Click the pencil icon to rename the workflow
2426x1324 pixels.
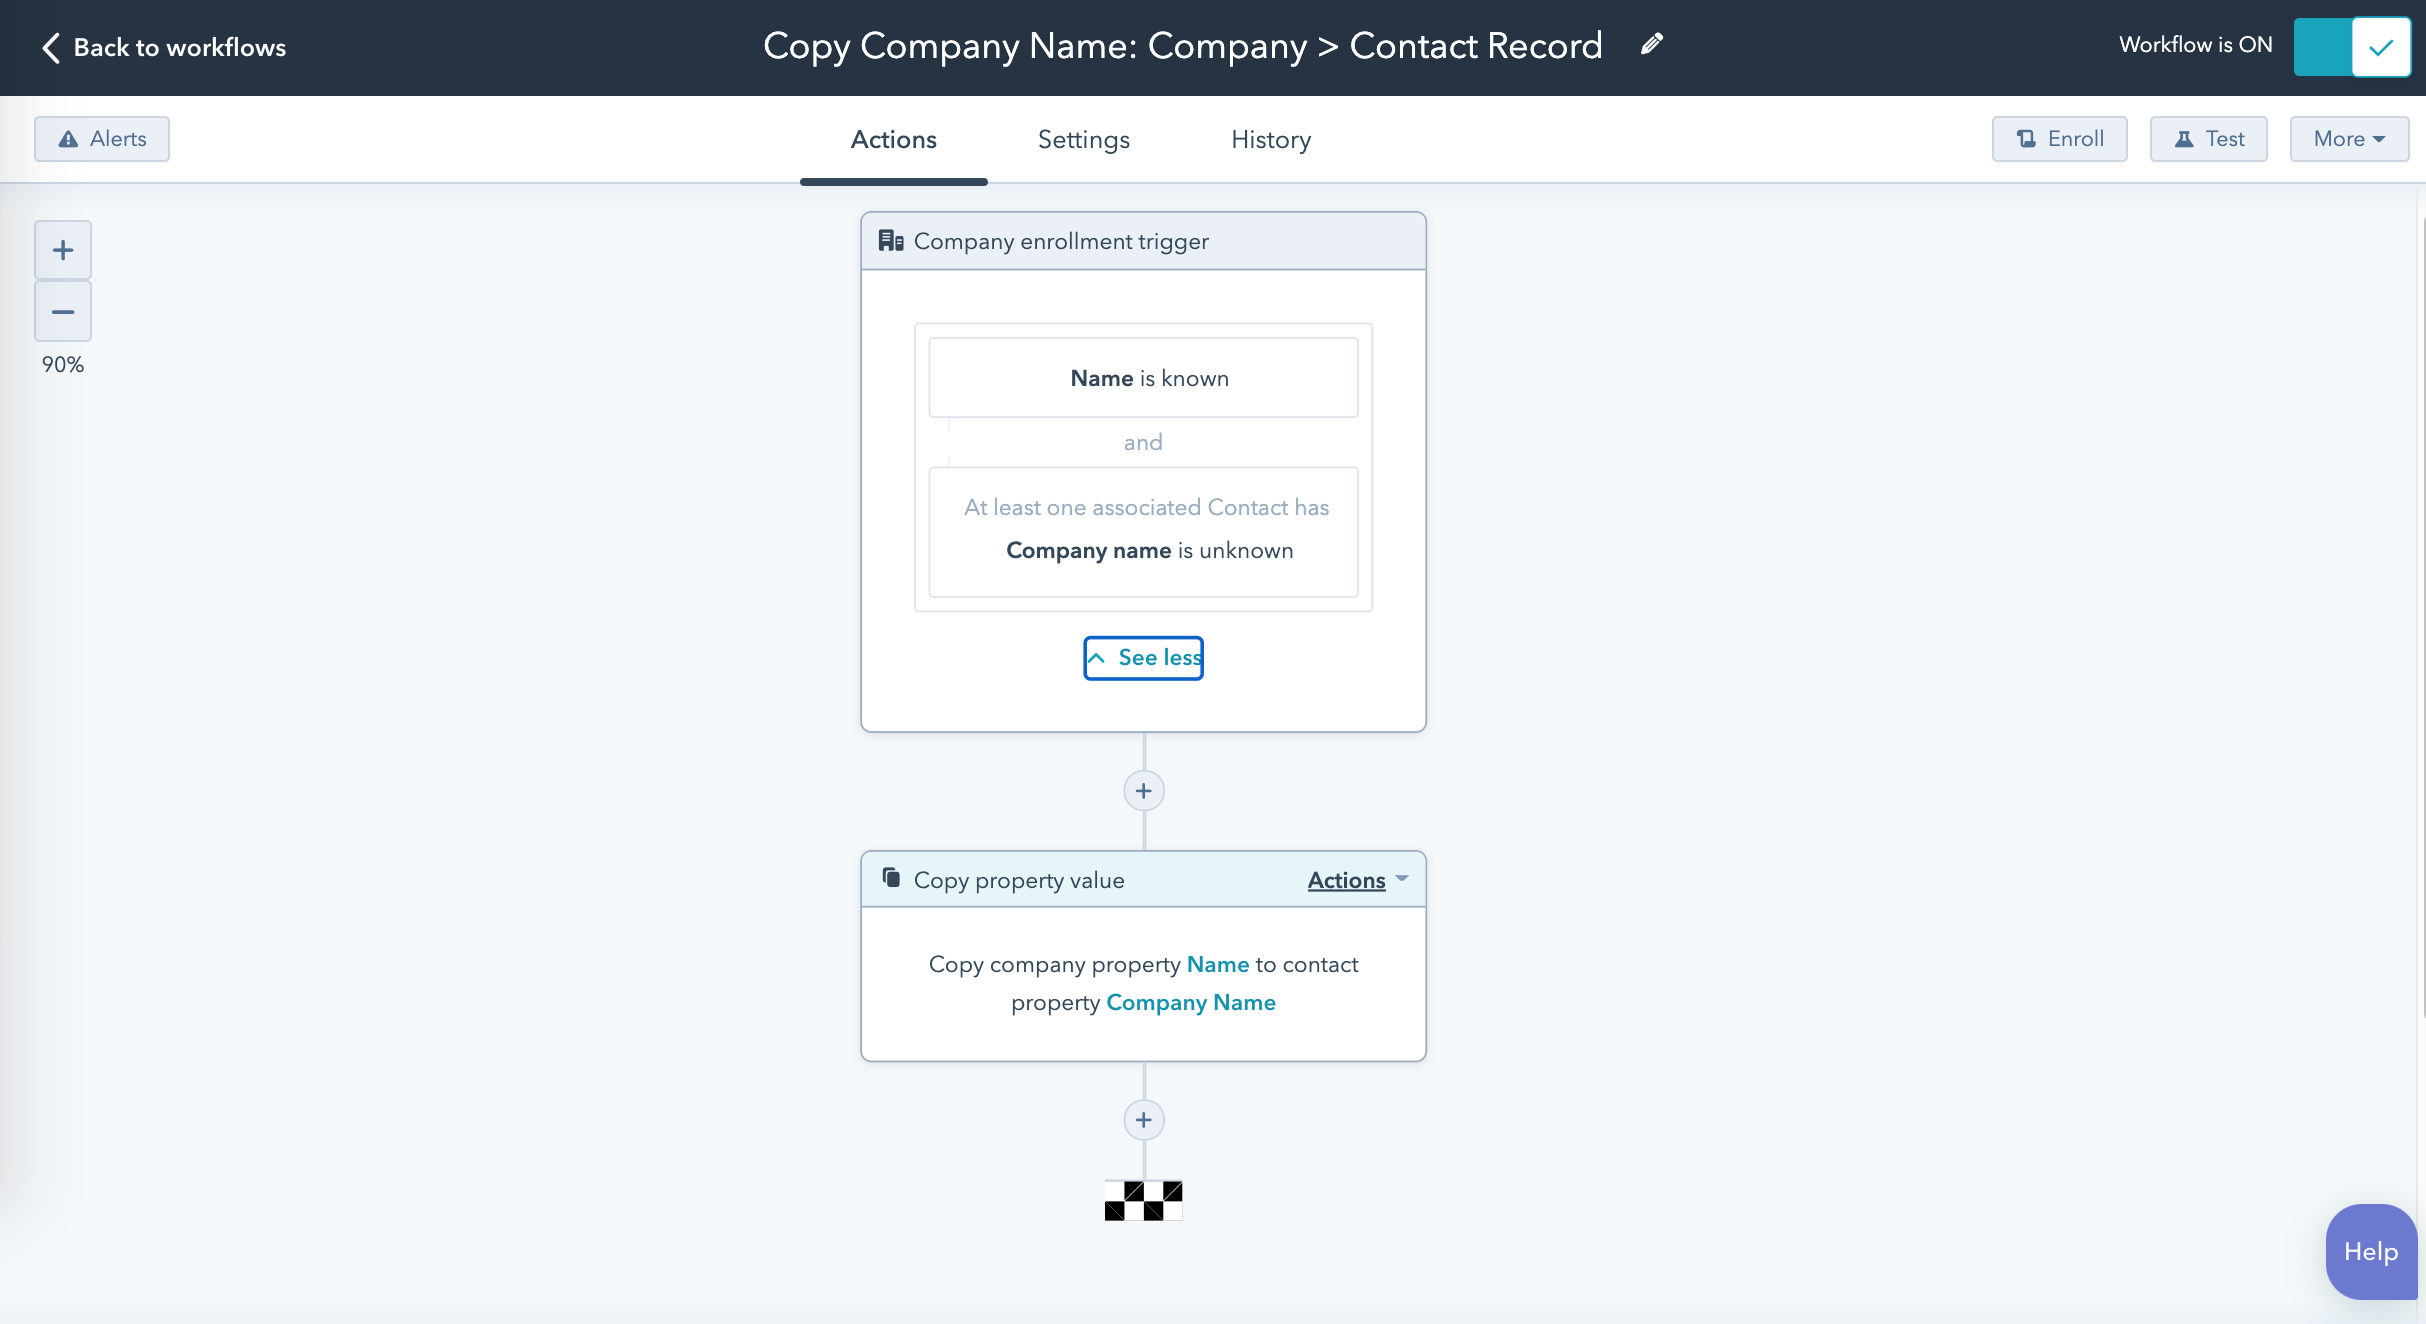click(x=1650, y=44)
